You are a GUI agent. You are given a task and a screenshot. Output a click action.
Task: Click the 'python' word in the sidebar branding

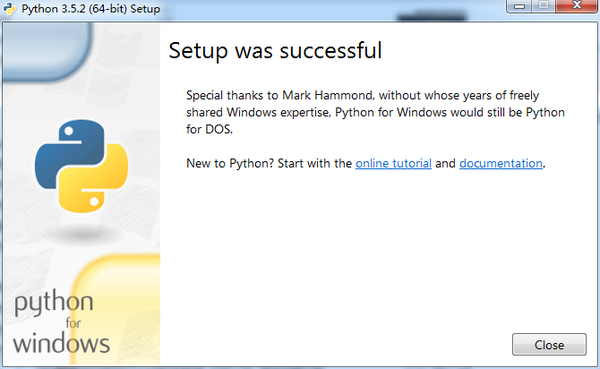coord(54,302)
